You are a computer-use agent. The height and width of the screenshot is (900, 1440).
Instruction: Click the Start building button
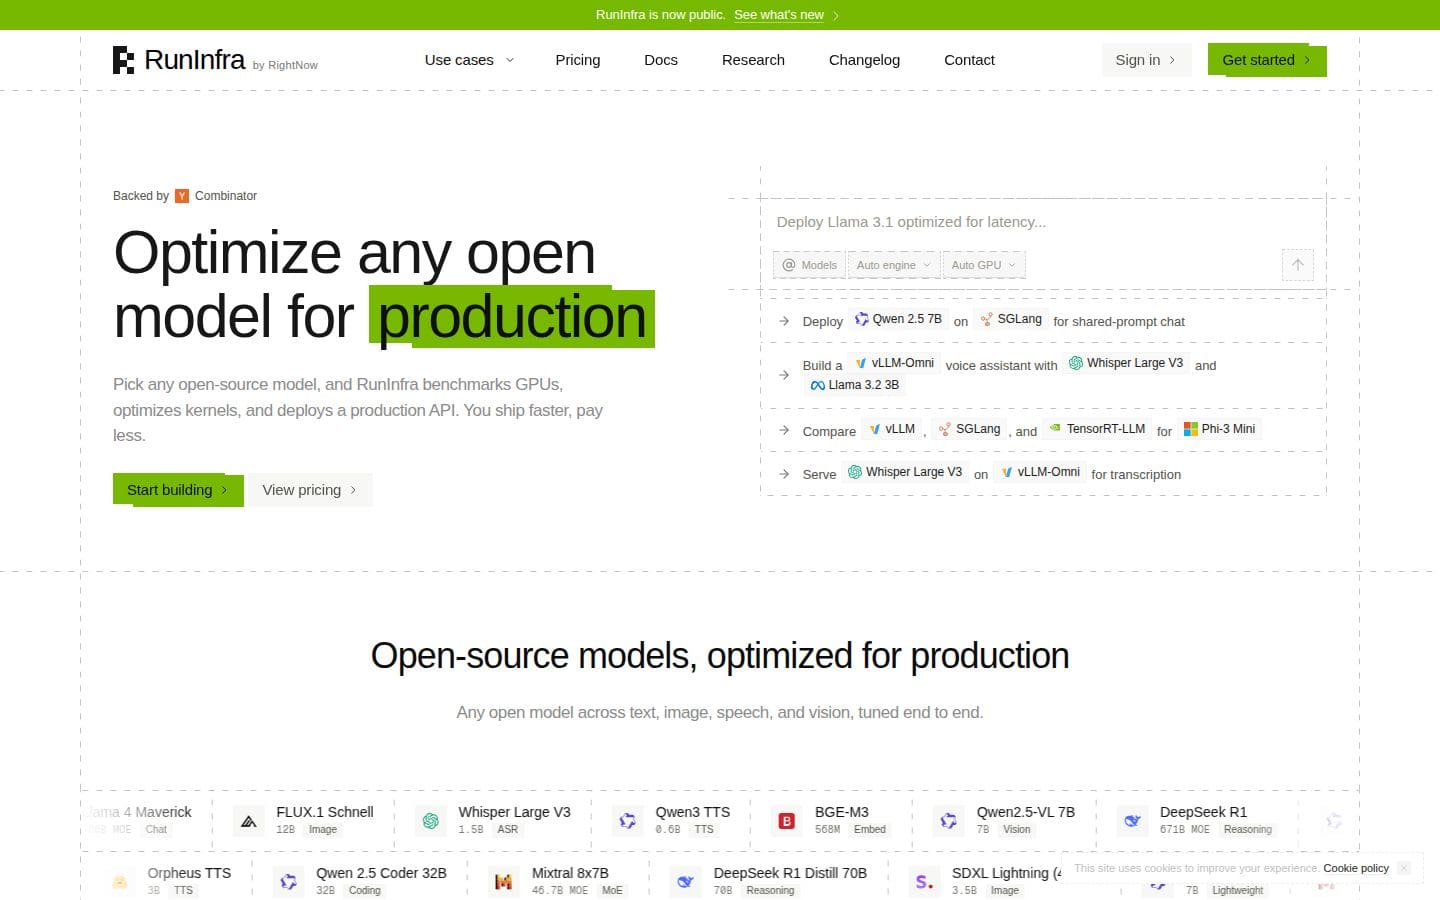coord(178,490)
